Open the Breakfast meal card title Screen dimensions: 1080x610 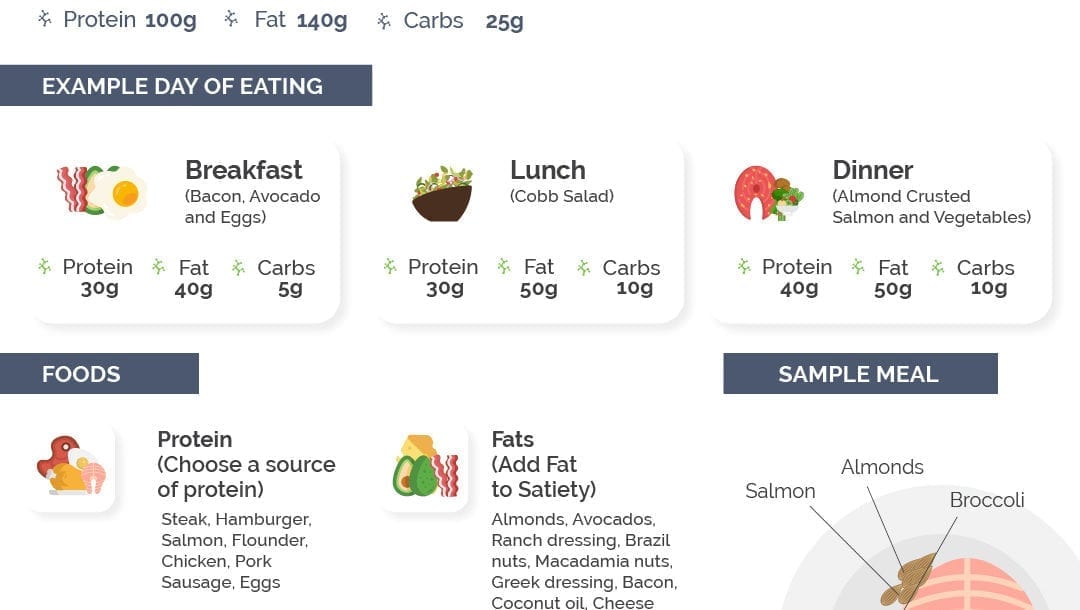tap(244, 170)
